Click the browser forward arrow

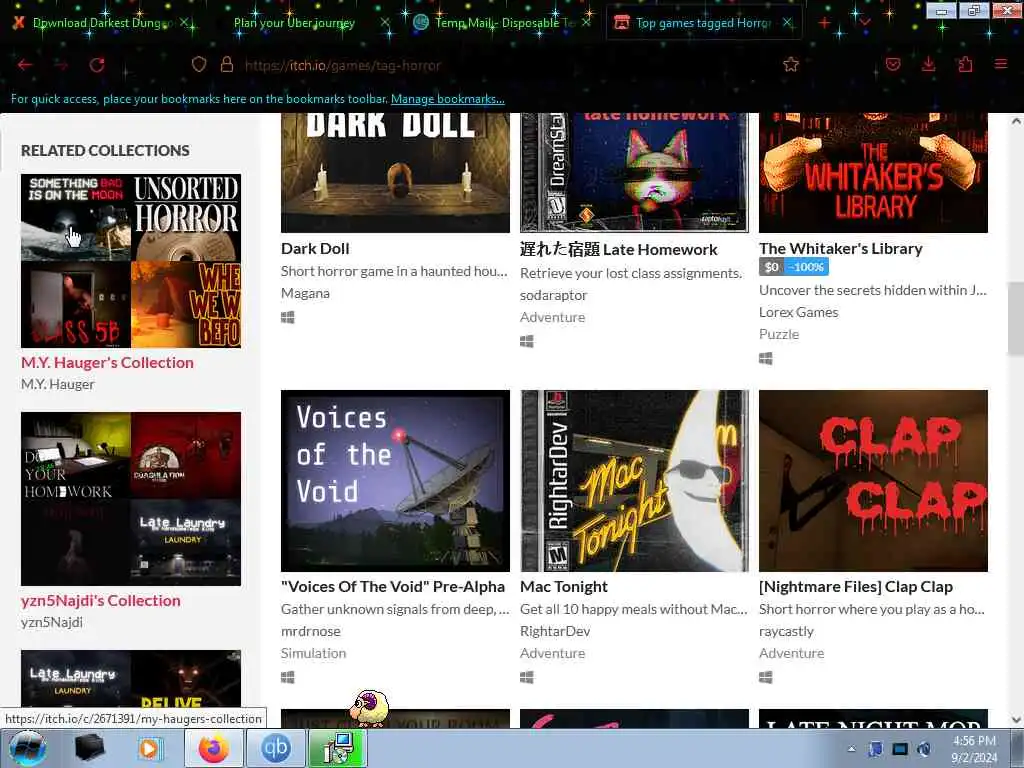click(61, 65)
